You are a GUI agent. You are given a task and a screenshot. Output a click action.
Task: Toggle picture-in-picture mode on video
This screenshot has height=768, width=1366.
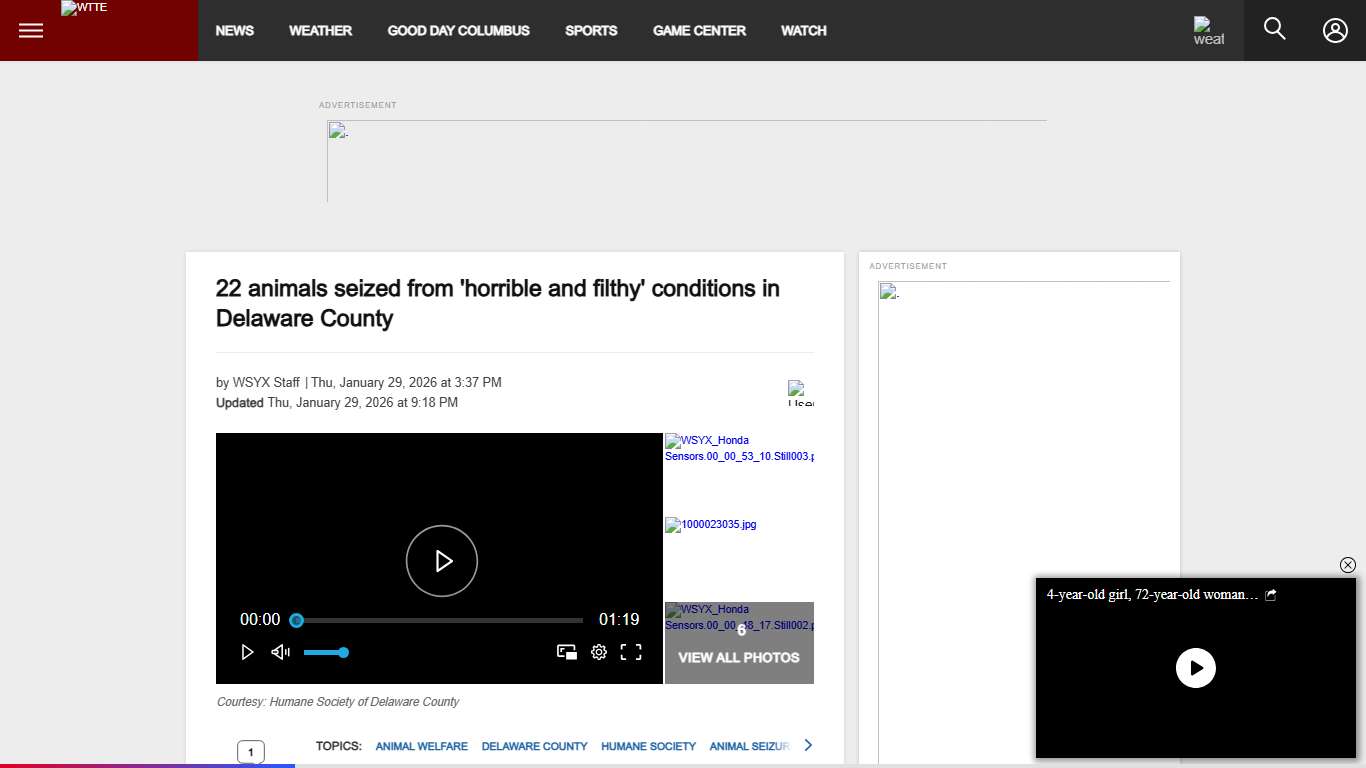(567, 652)
